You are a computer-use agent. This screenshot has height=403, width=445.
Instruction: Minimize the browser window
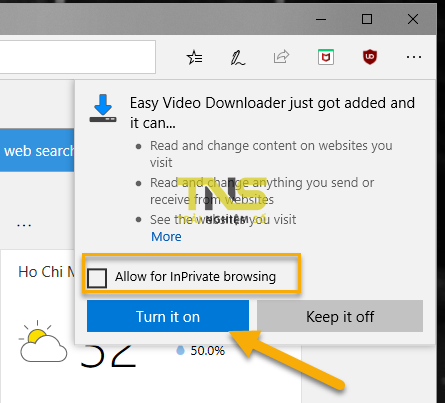point(321,19)
